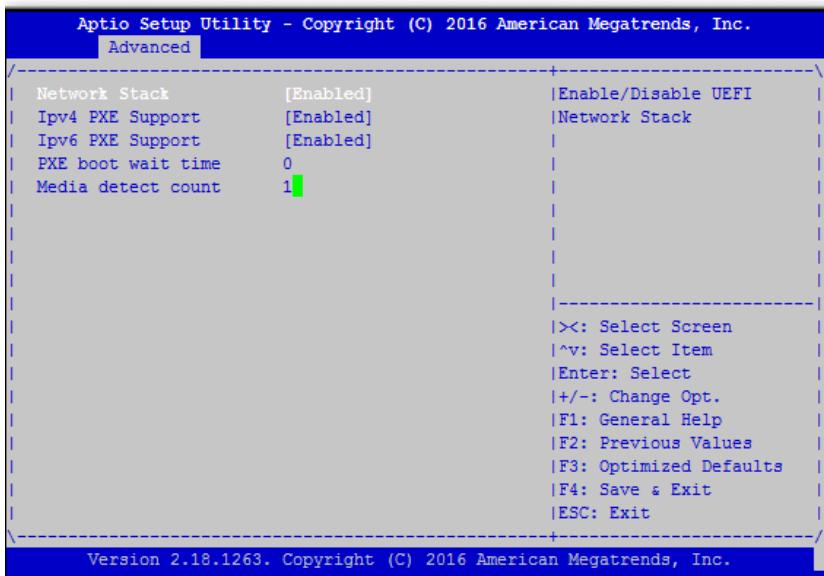Toggle the Ipv4 PXE Support Enabled value
Viewport: 824px width, 576px height.
[x=328, y=117]
